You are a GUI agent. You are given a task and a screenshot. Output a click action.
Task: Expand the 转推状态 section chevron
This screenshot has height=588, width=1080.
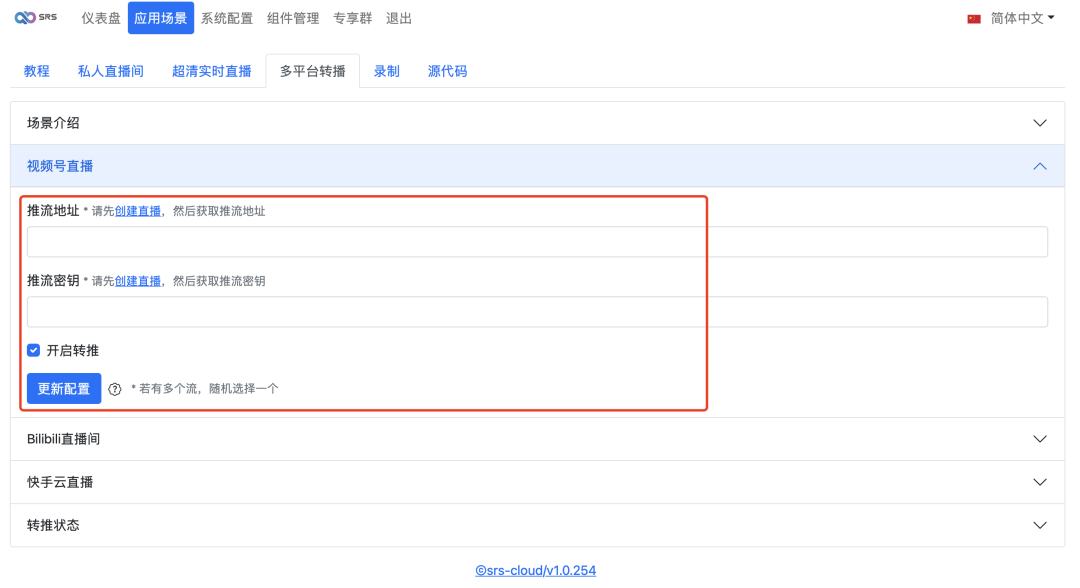(x=1040, y=525)
